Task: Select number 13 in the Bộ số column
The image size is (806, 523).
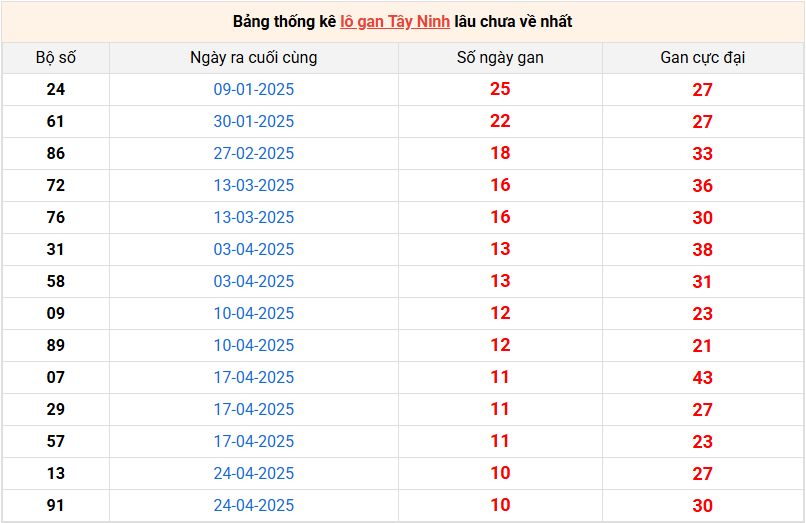Action: point(56,473)
